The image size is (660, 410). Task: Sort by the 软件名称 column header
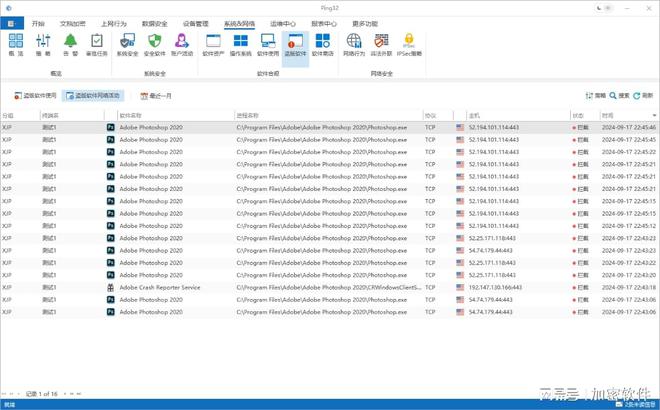[175, 115]
